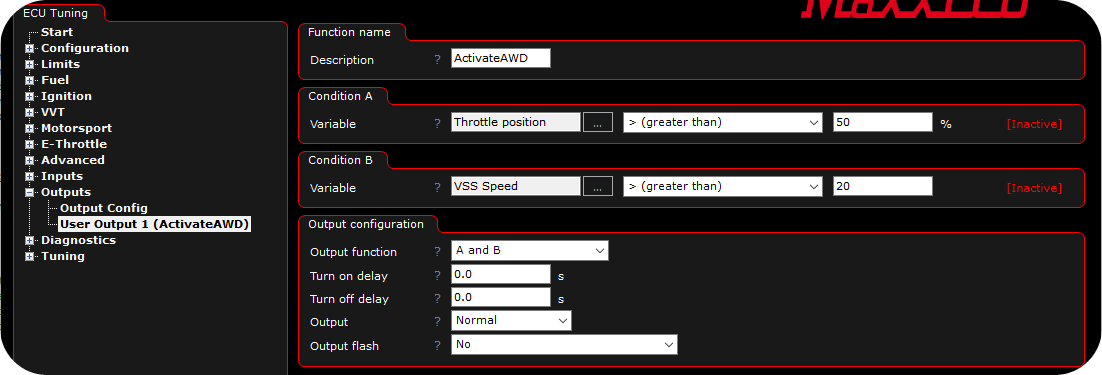Viewport: 1102px width, 375px height.
Task: Show help for Output function
Action: tap(437, 251)
